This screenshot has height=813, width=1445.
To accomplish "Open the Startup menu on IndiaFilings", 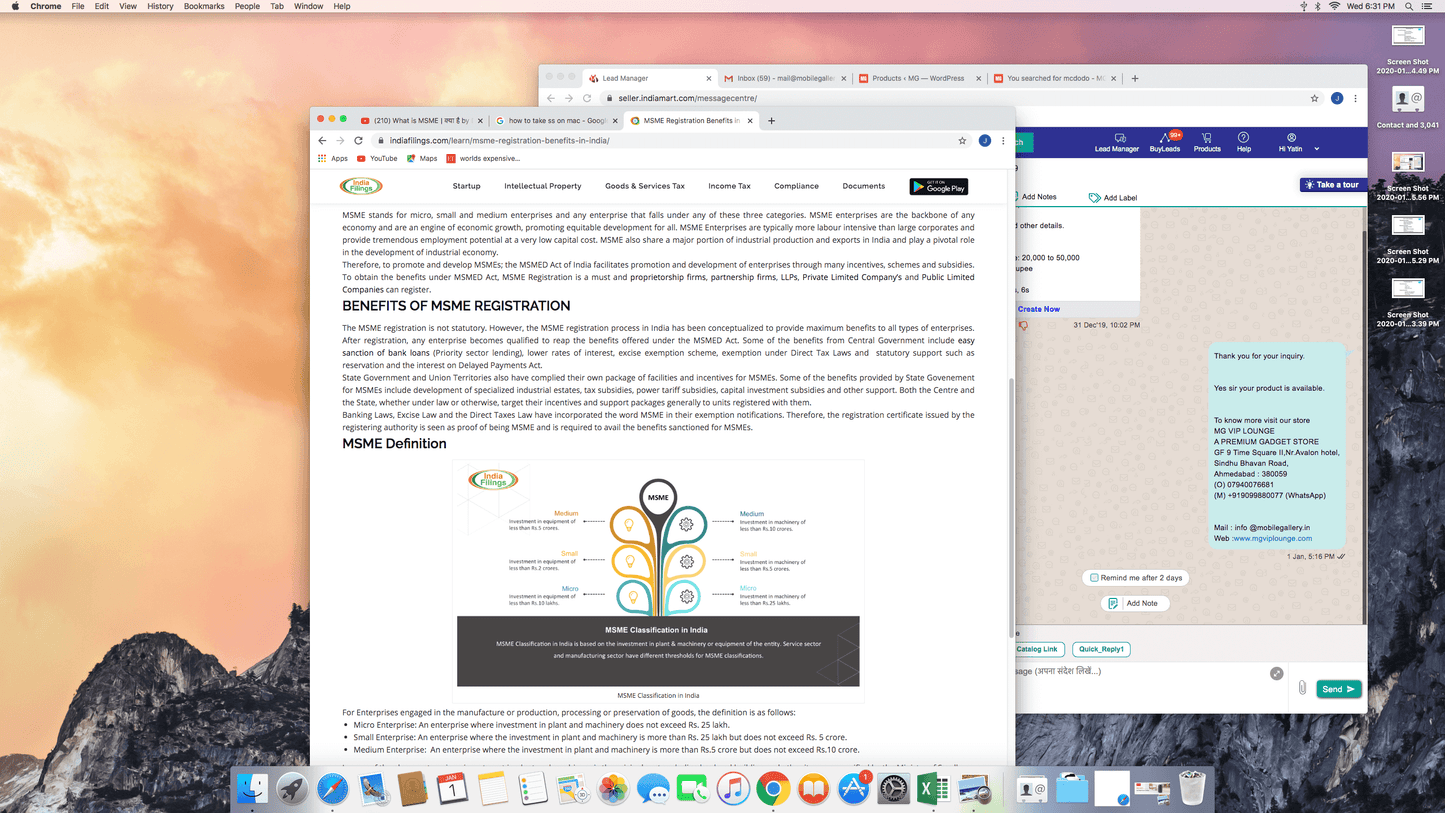I will [x=466, y=186].
